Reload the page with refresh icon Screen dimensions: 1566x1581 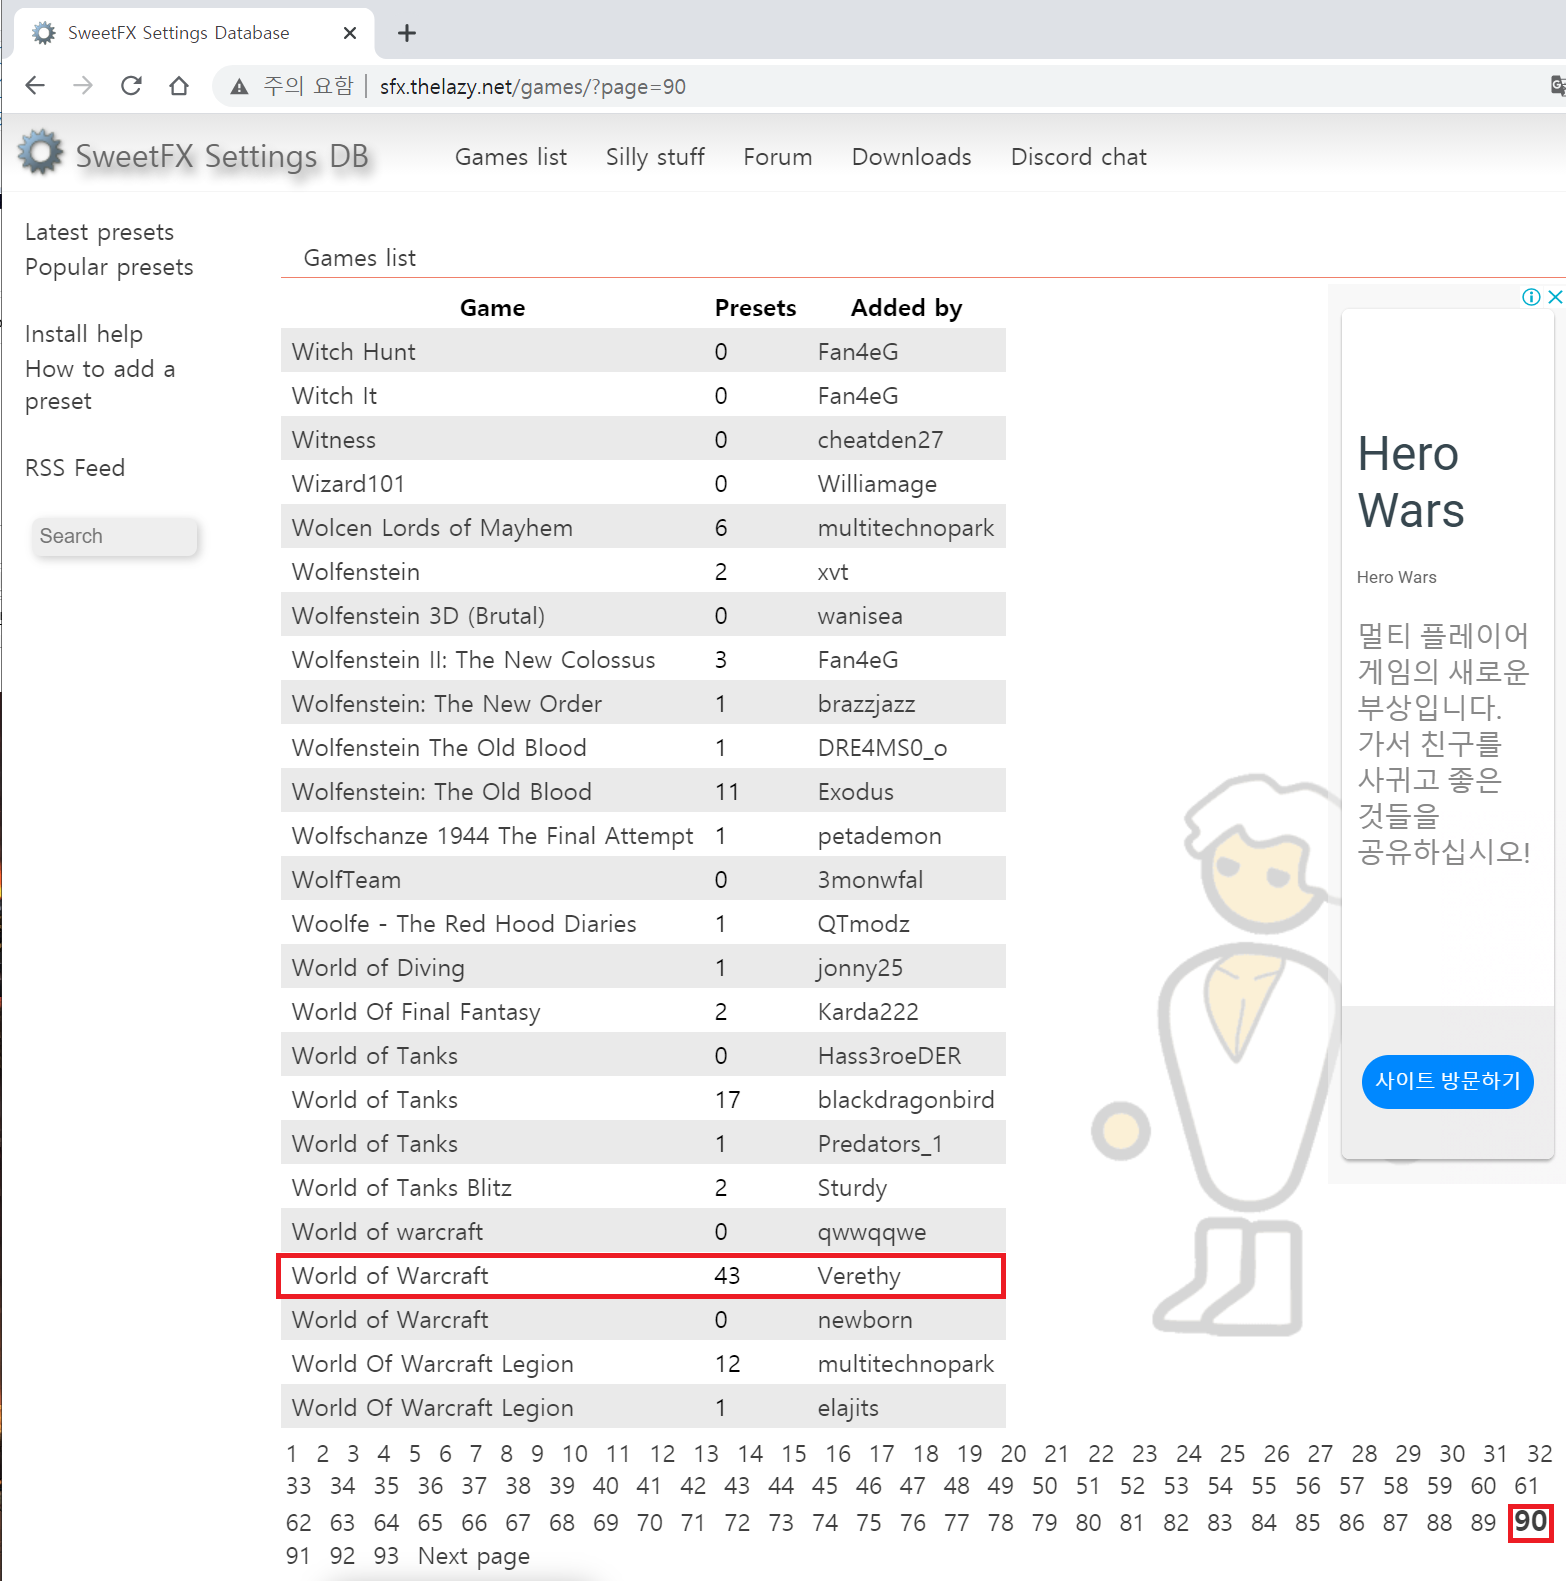(x=131, y=86)
